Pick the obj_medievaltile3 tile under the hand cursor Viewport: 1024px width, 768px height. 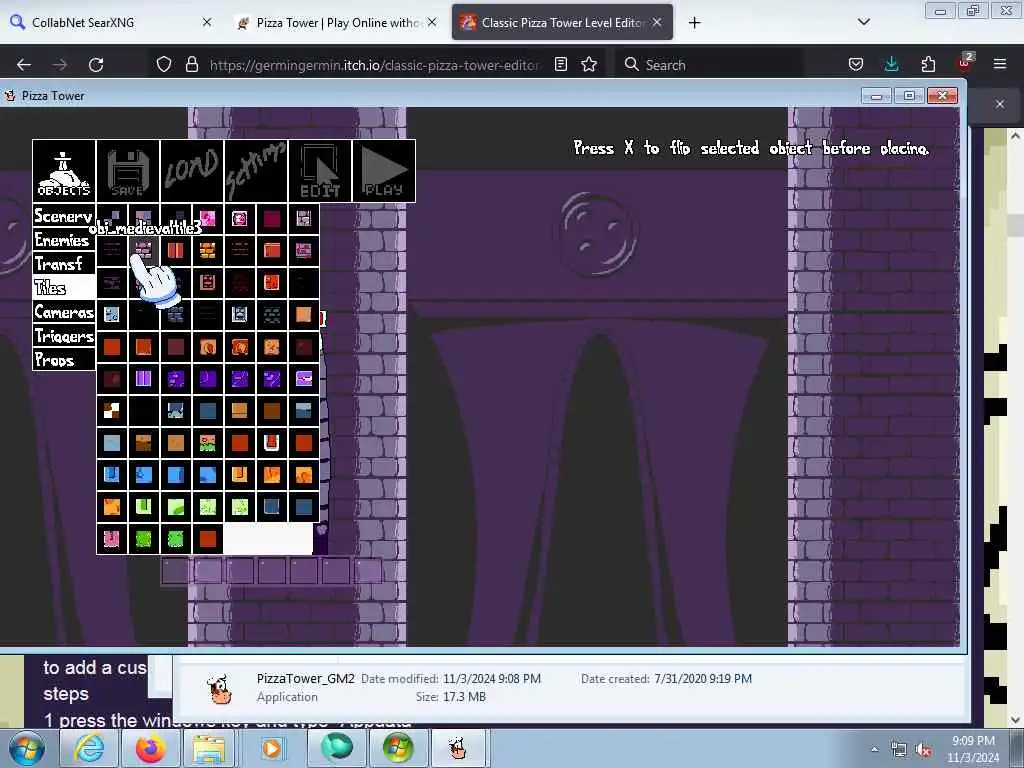[144, 250]
